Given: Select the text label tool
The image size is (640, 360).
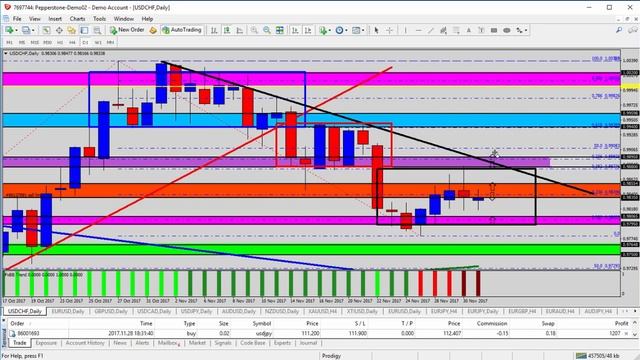Looking at the screenshot, I should click(481, 30).
